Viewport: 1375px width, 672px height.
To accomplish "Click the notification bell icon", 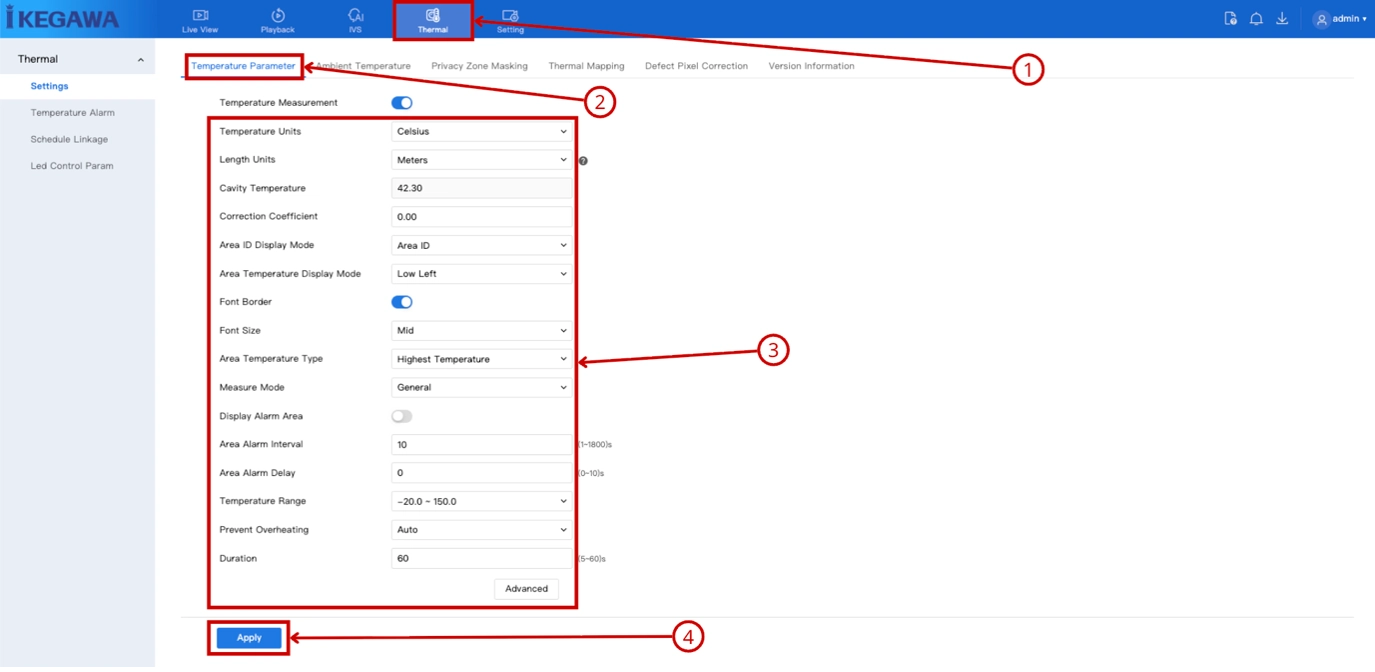I will click(x=1256, y=19).
